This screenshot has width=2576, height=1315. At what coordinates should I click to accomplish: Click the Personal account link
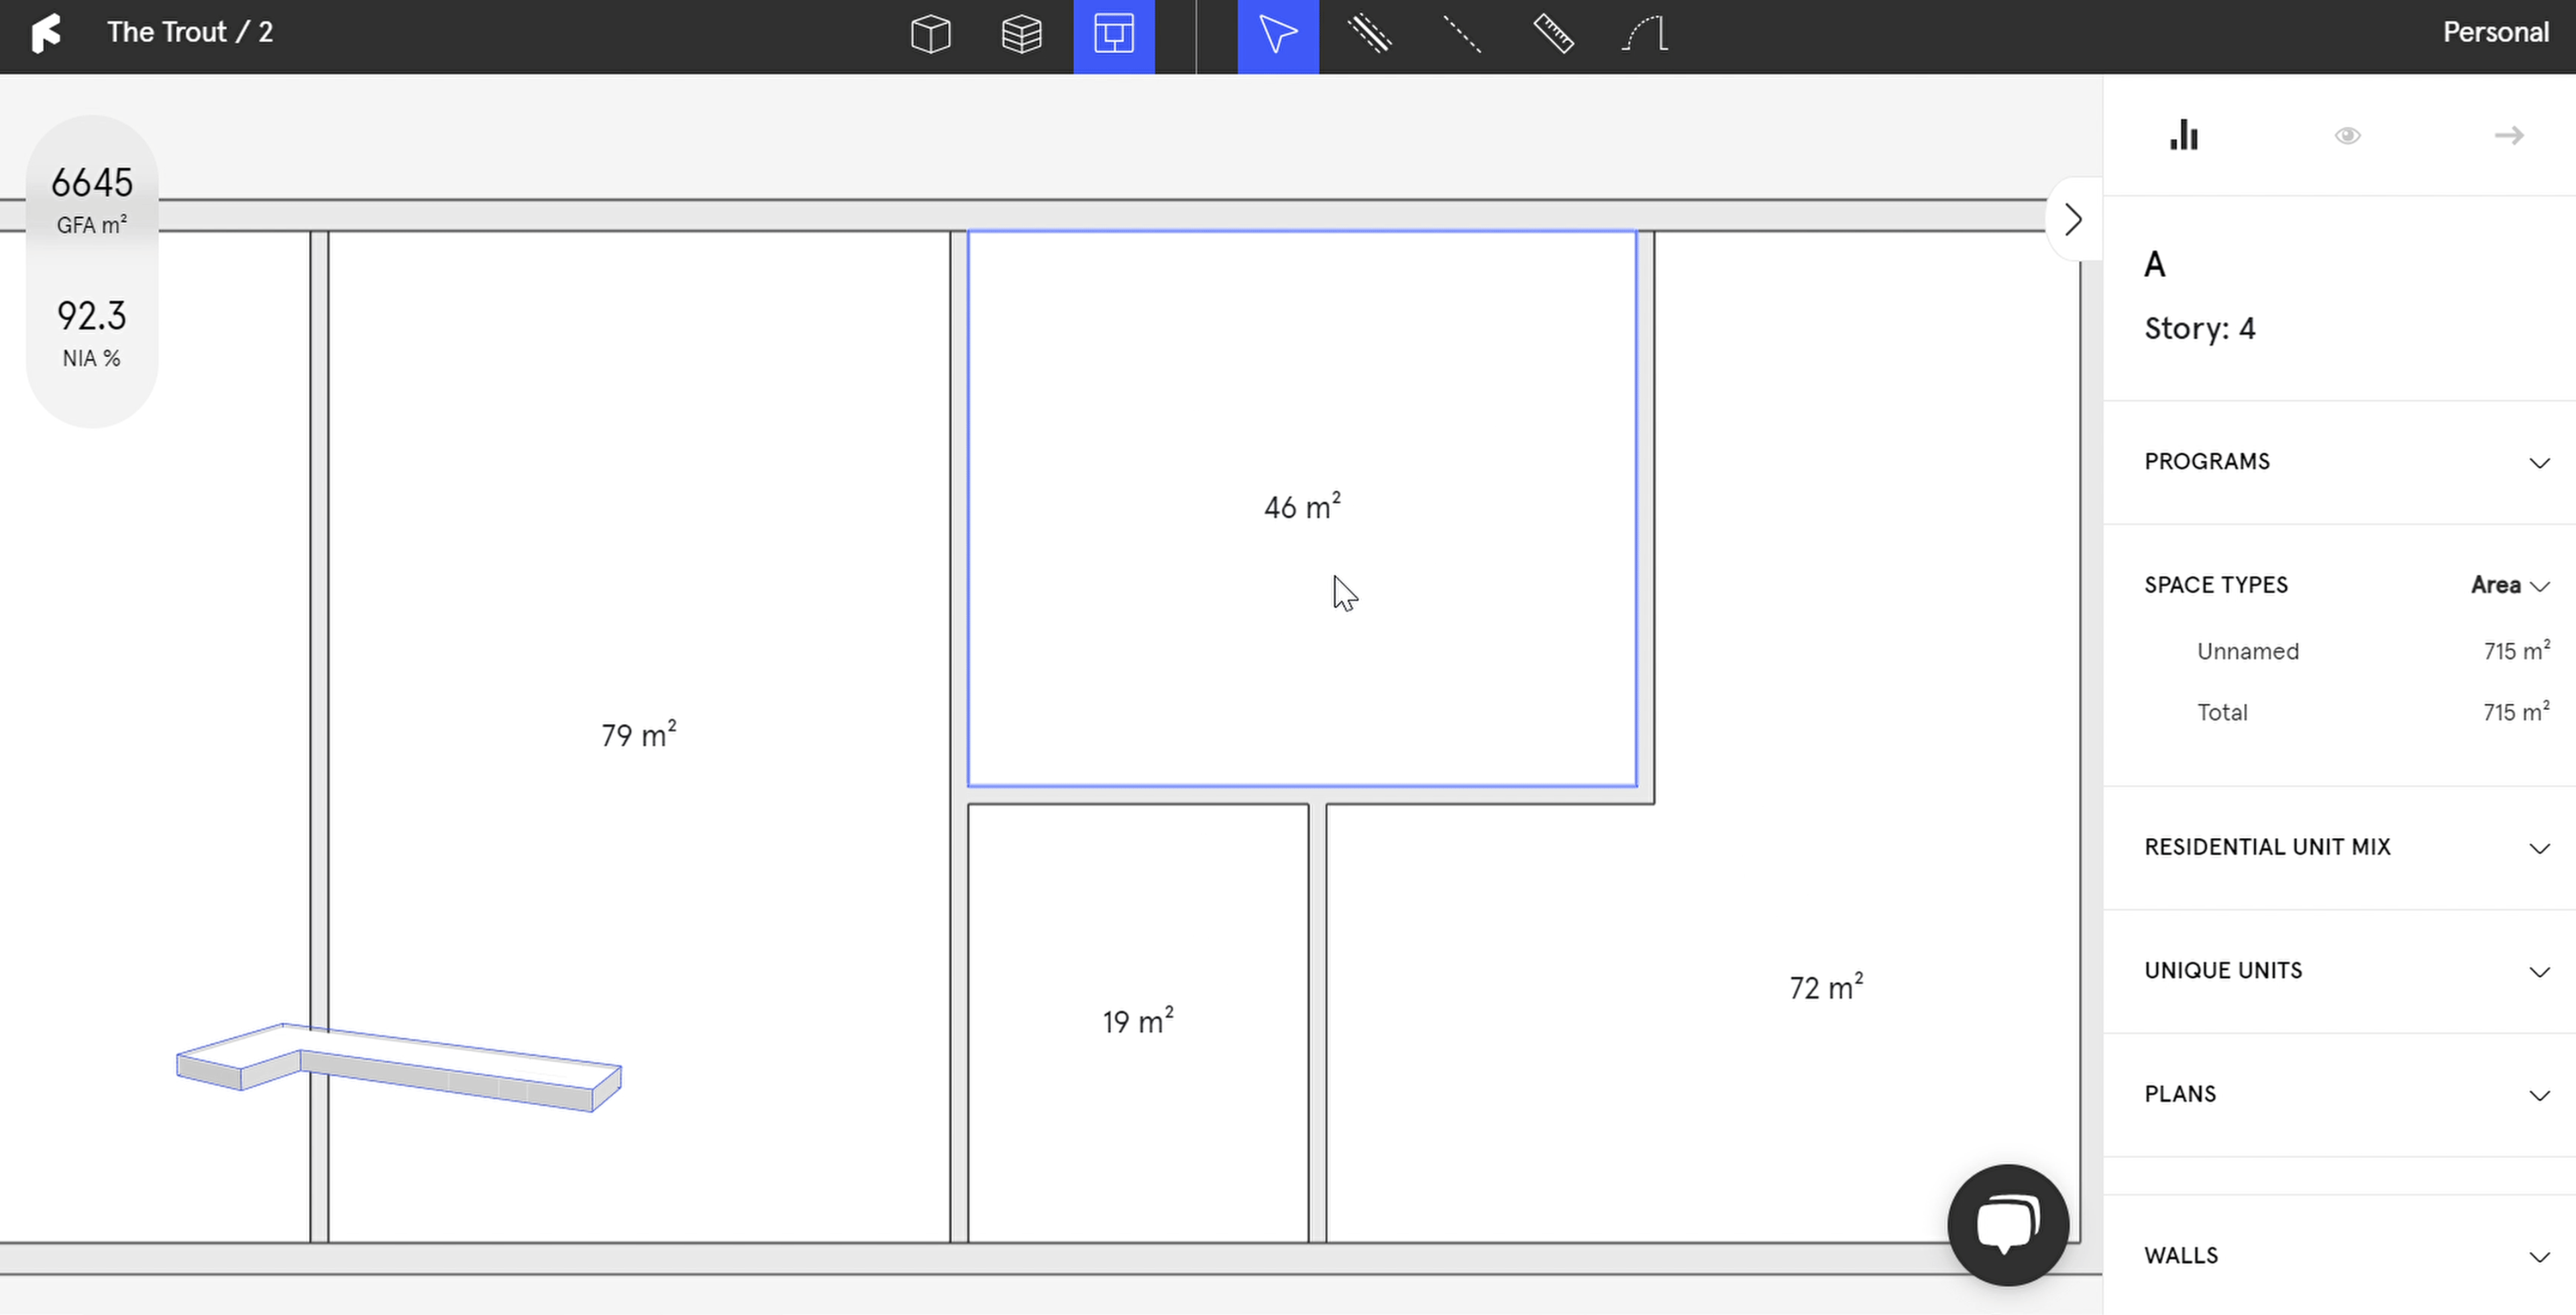point(2495,32)
